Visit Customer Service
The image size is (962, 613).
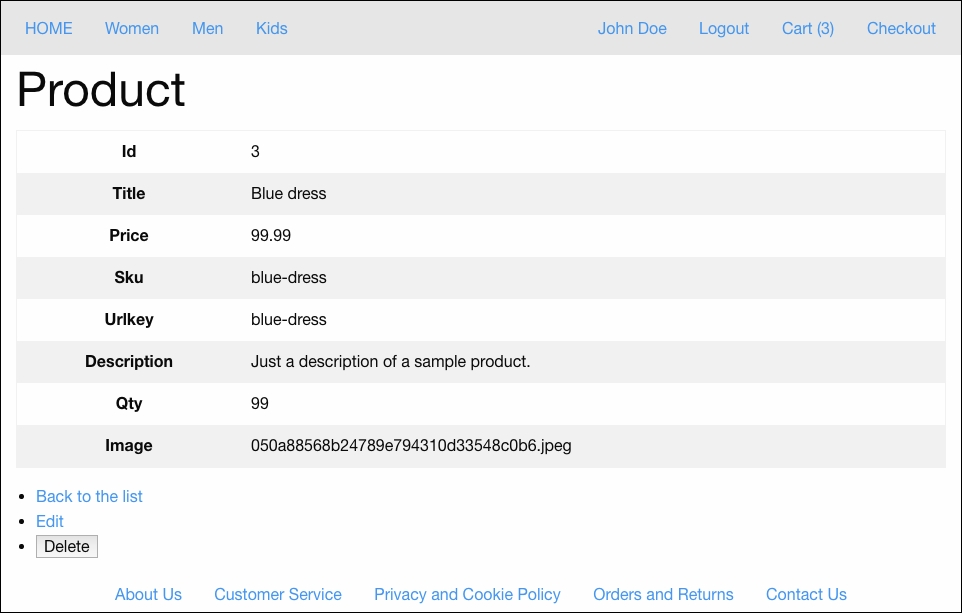tap(277, 594)
